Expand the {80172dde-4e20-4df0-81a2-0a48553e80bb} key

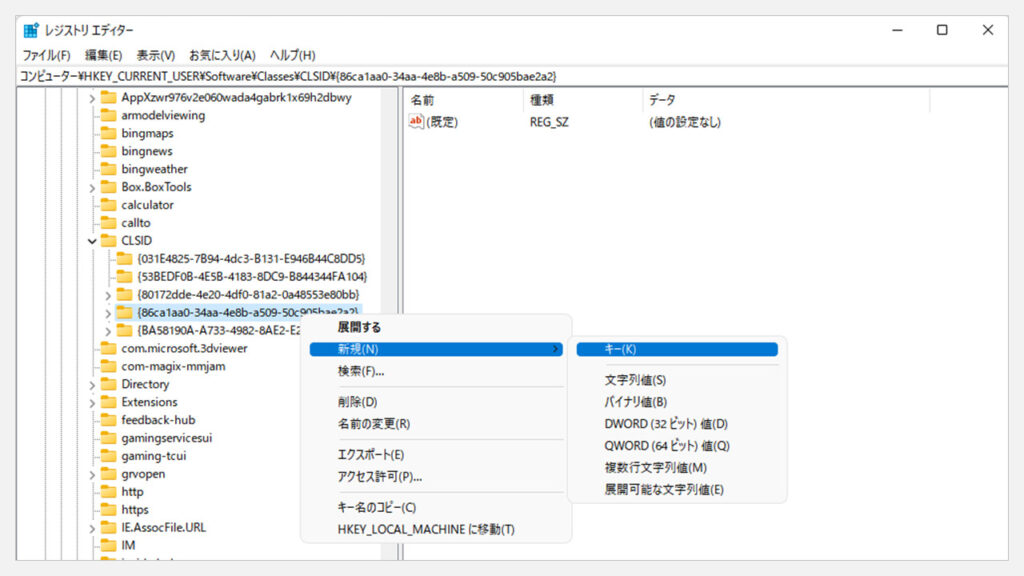click(108, 295)
